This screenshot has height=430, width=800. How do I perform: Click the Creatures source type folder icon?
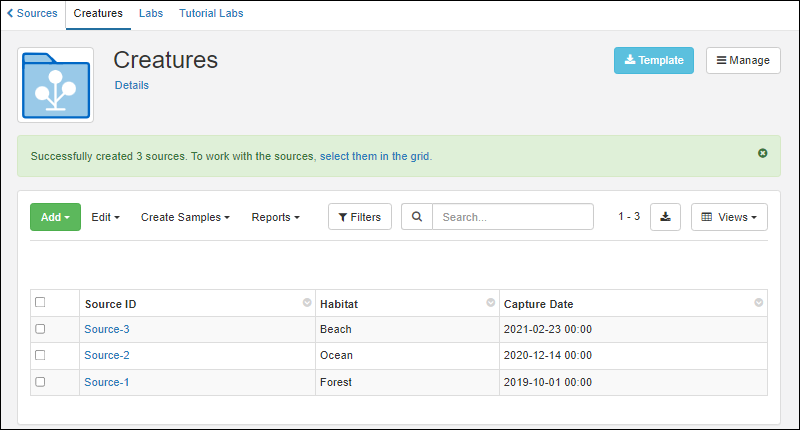[55, 85]
